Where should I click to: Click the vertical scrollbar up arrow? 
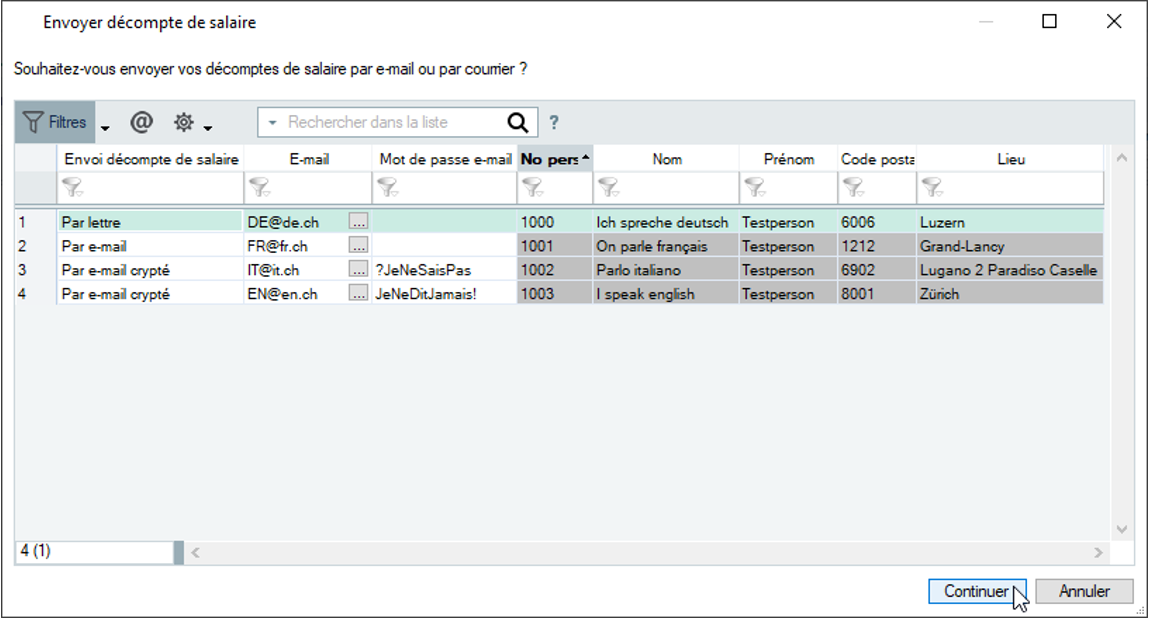point(1121,158)
